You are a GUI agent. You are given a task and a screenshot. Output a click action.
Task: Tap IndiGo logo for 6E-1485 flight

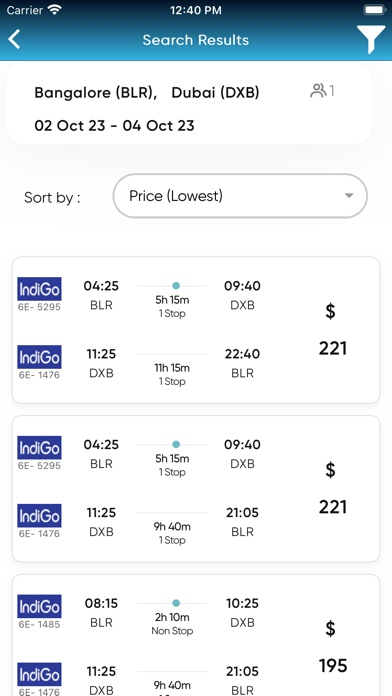click(39, 606)
